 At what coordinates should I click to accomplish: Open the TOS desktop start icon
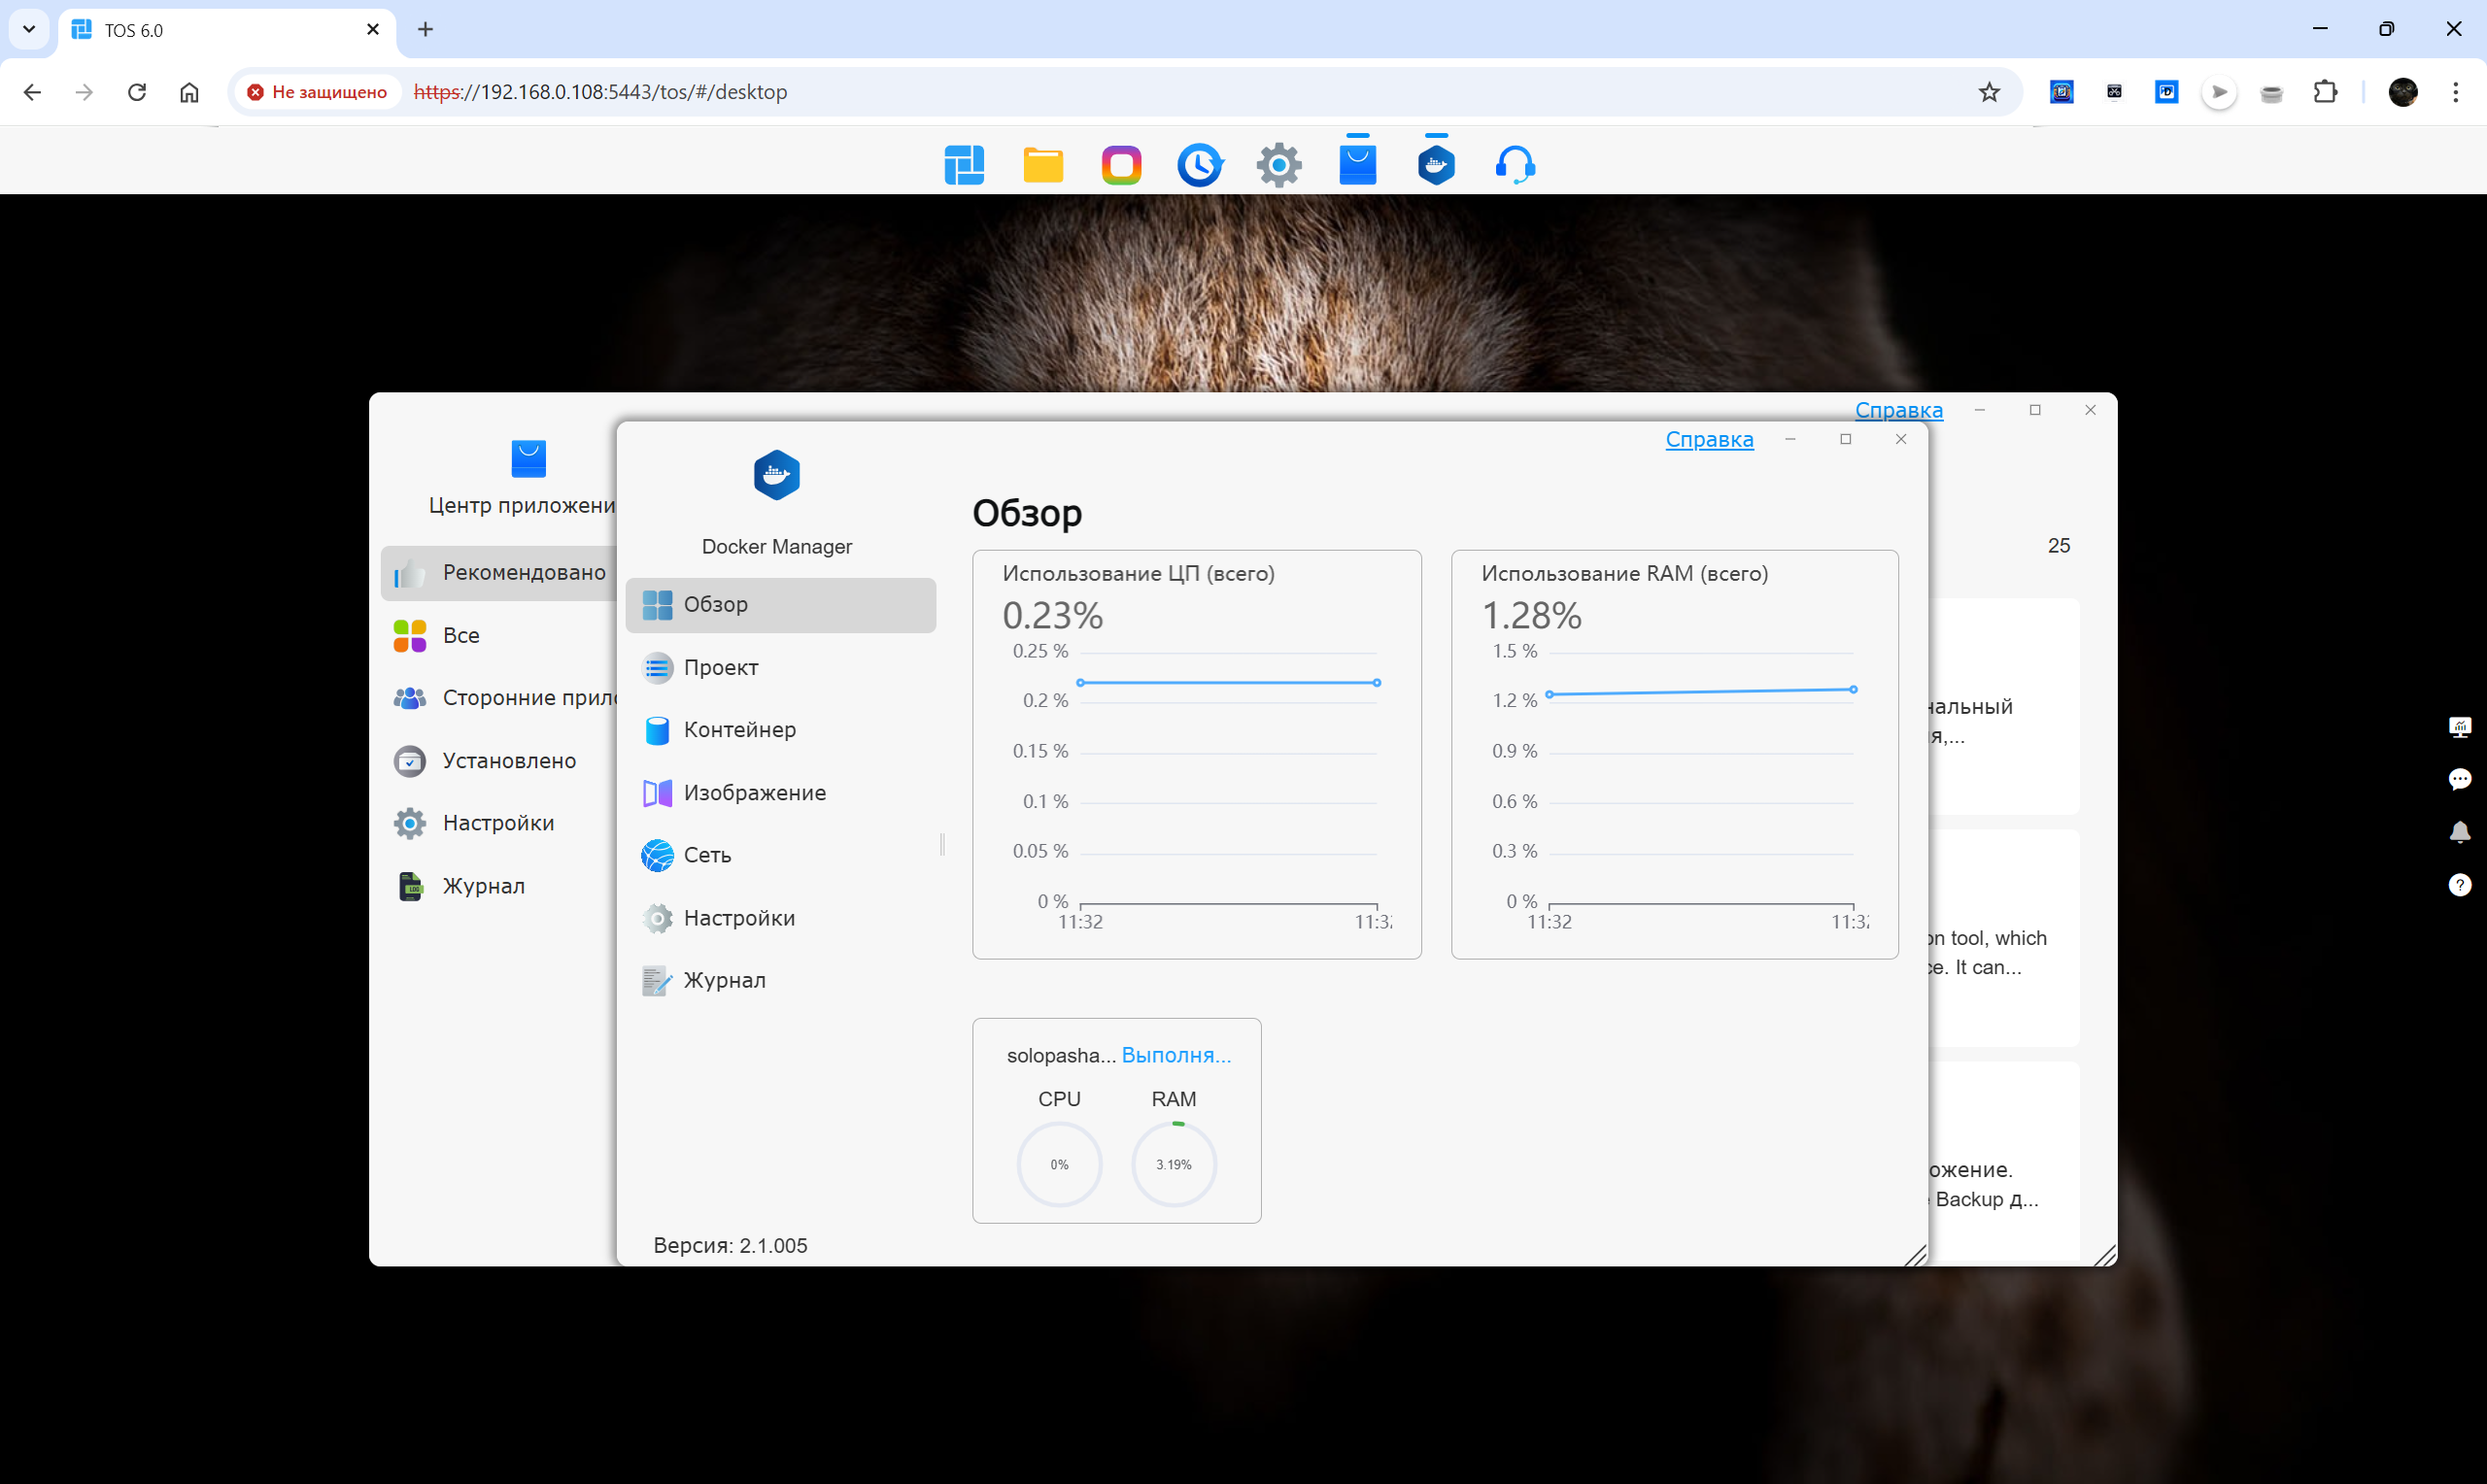pyautogui.click(x=964, y=165)
